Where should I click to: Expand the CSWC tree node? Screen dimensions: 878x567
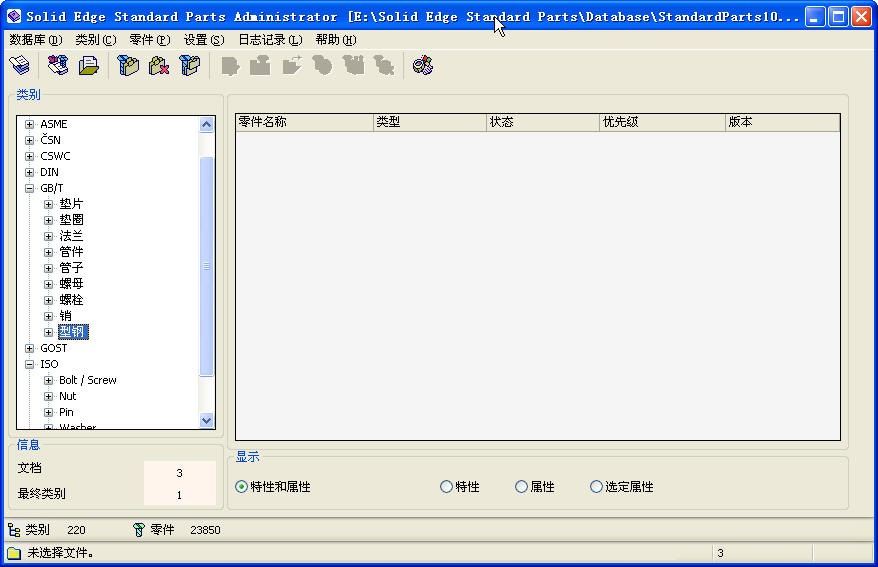click(30, 156)
